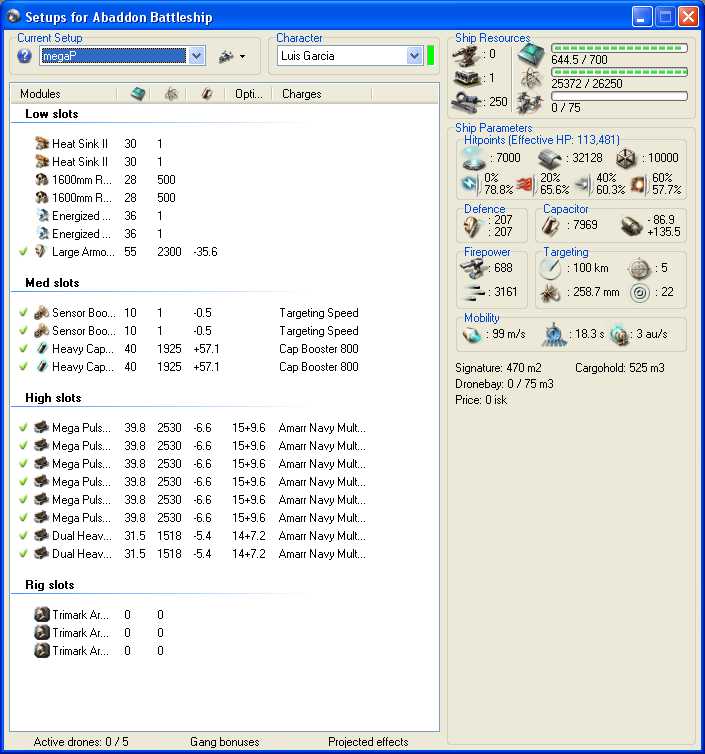The image size is (705, 754).
Task: Click the sensor strength icon showing 22
Action: coord(640,293)
